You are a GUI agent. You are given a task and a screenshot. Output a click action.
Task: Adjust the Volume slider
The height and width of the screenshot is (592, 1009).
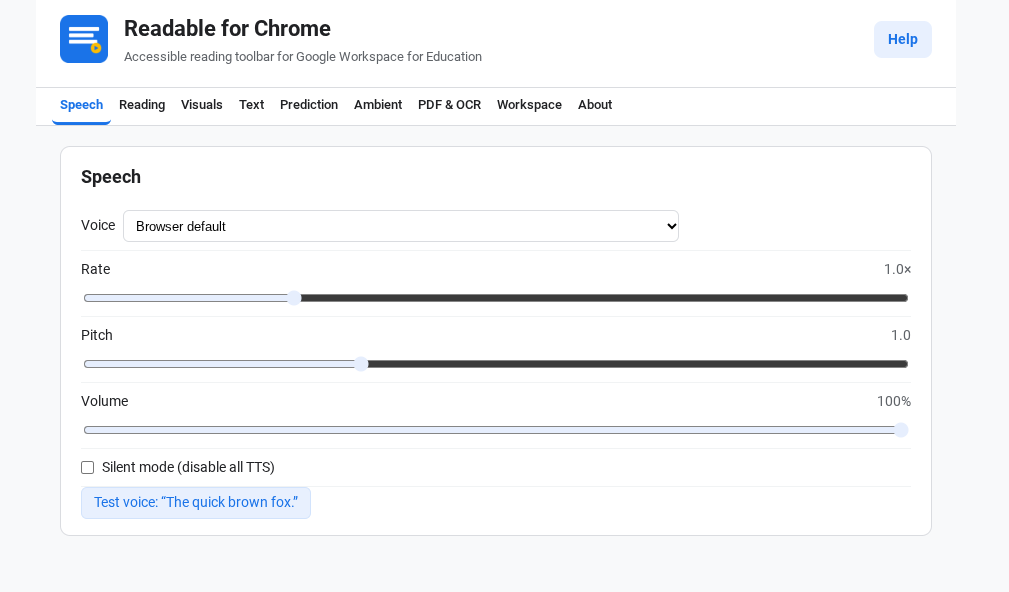tap(495, 430)
